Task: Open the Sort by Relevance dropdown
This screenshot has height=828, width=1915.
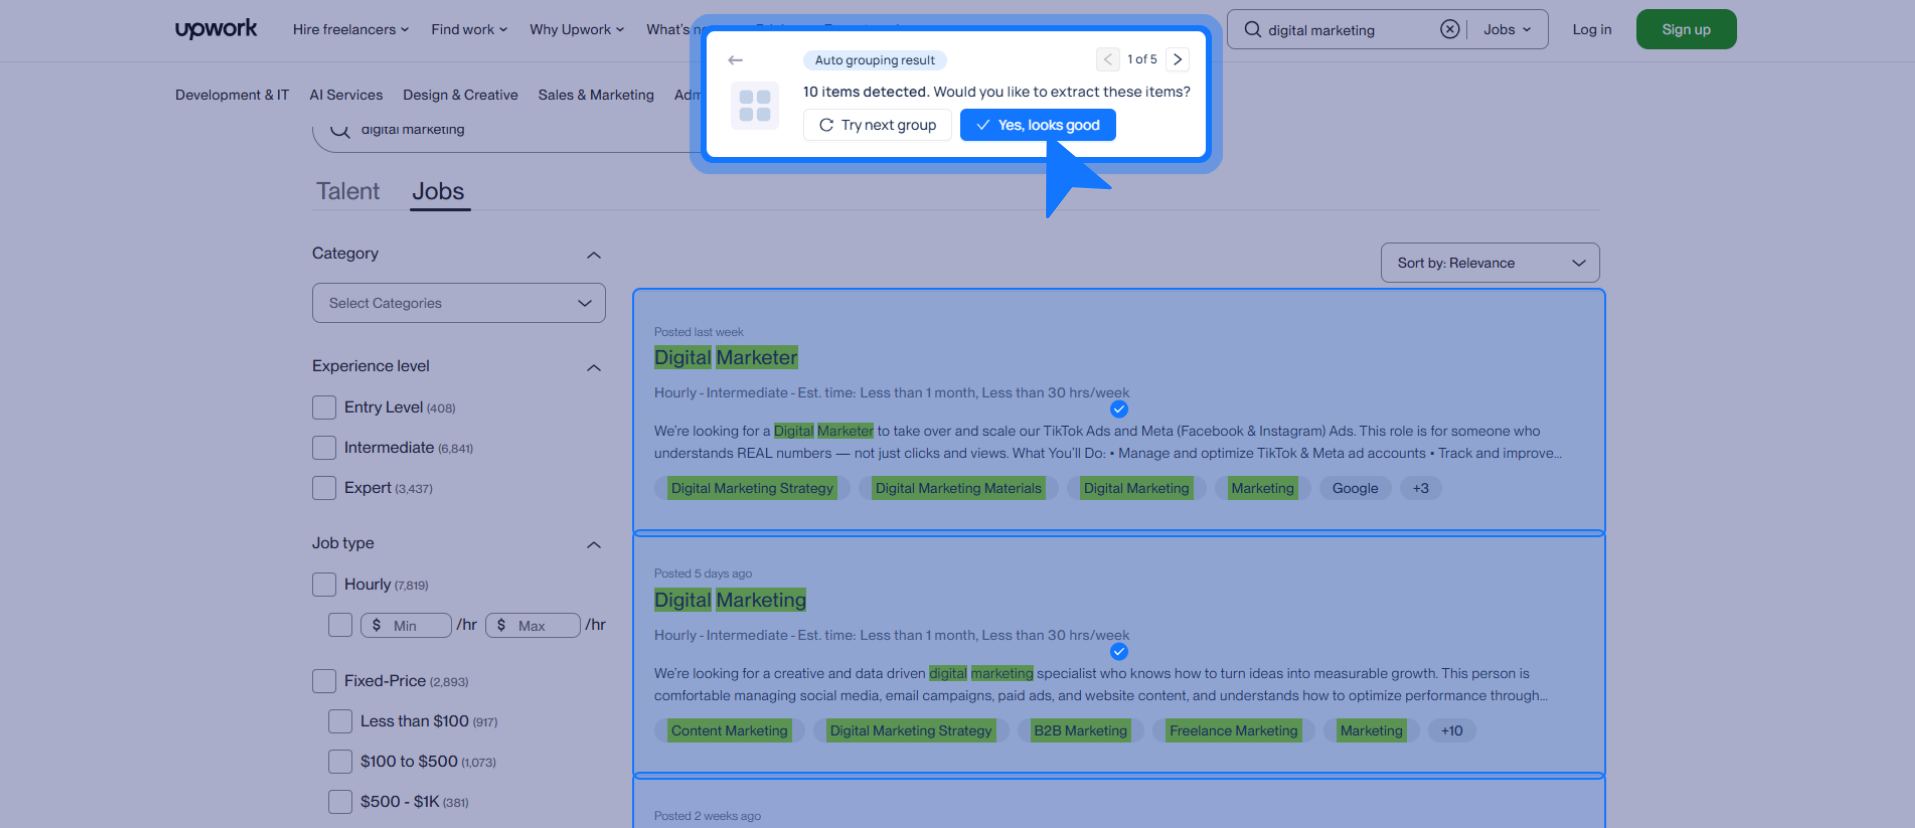Action: (x=1489, y=263)
